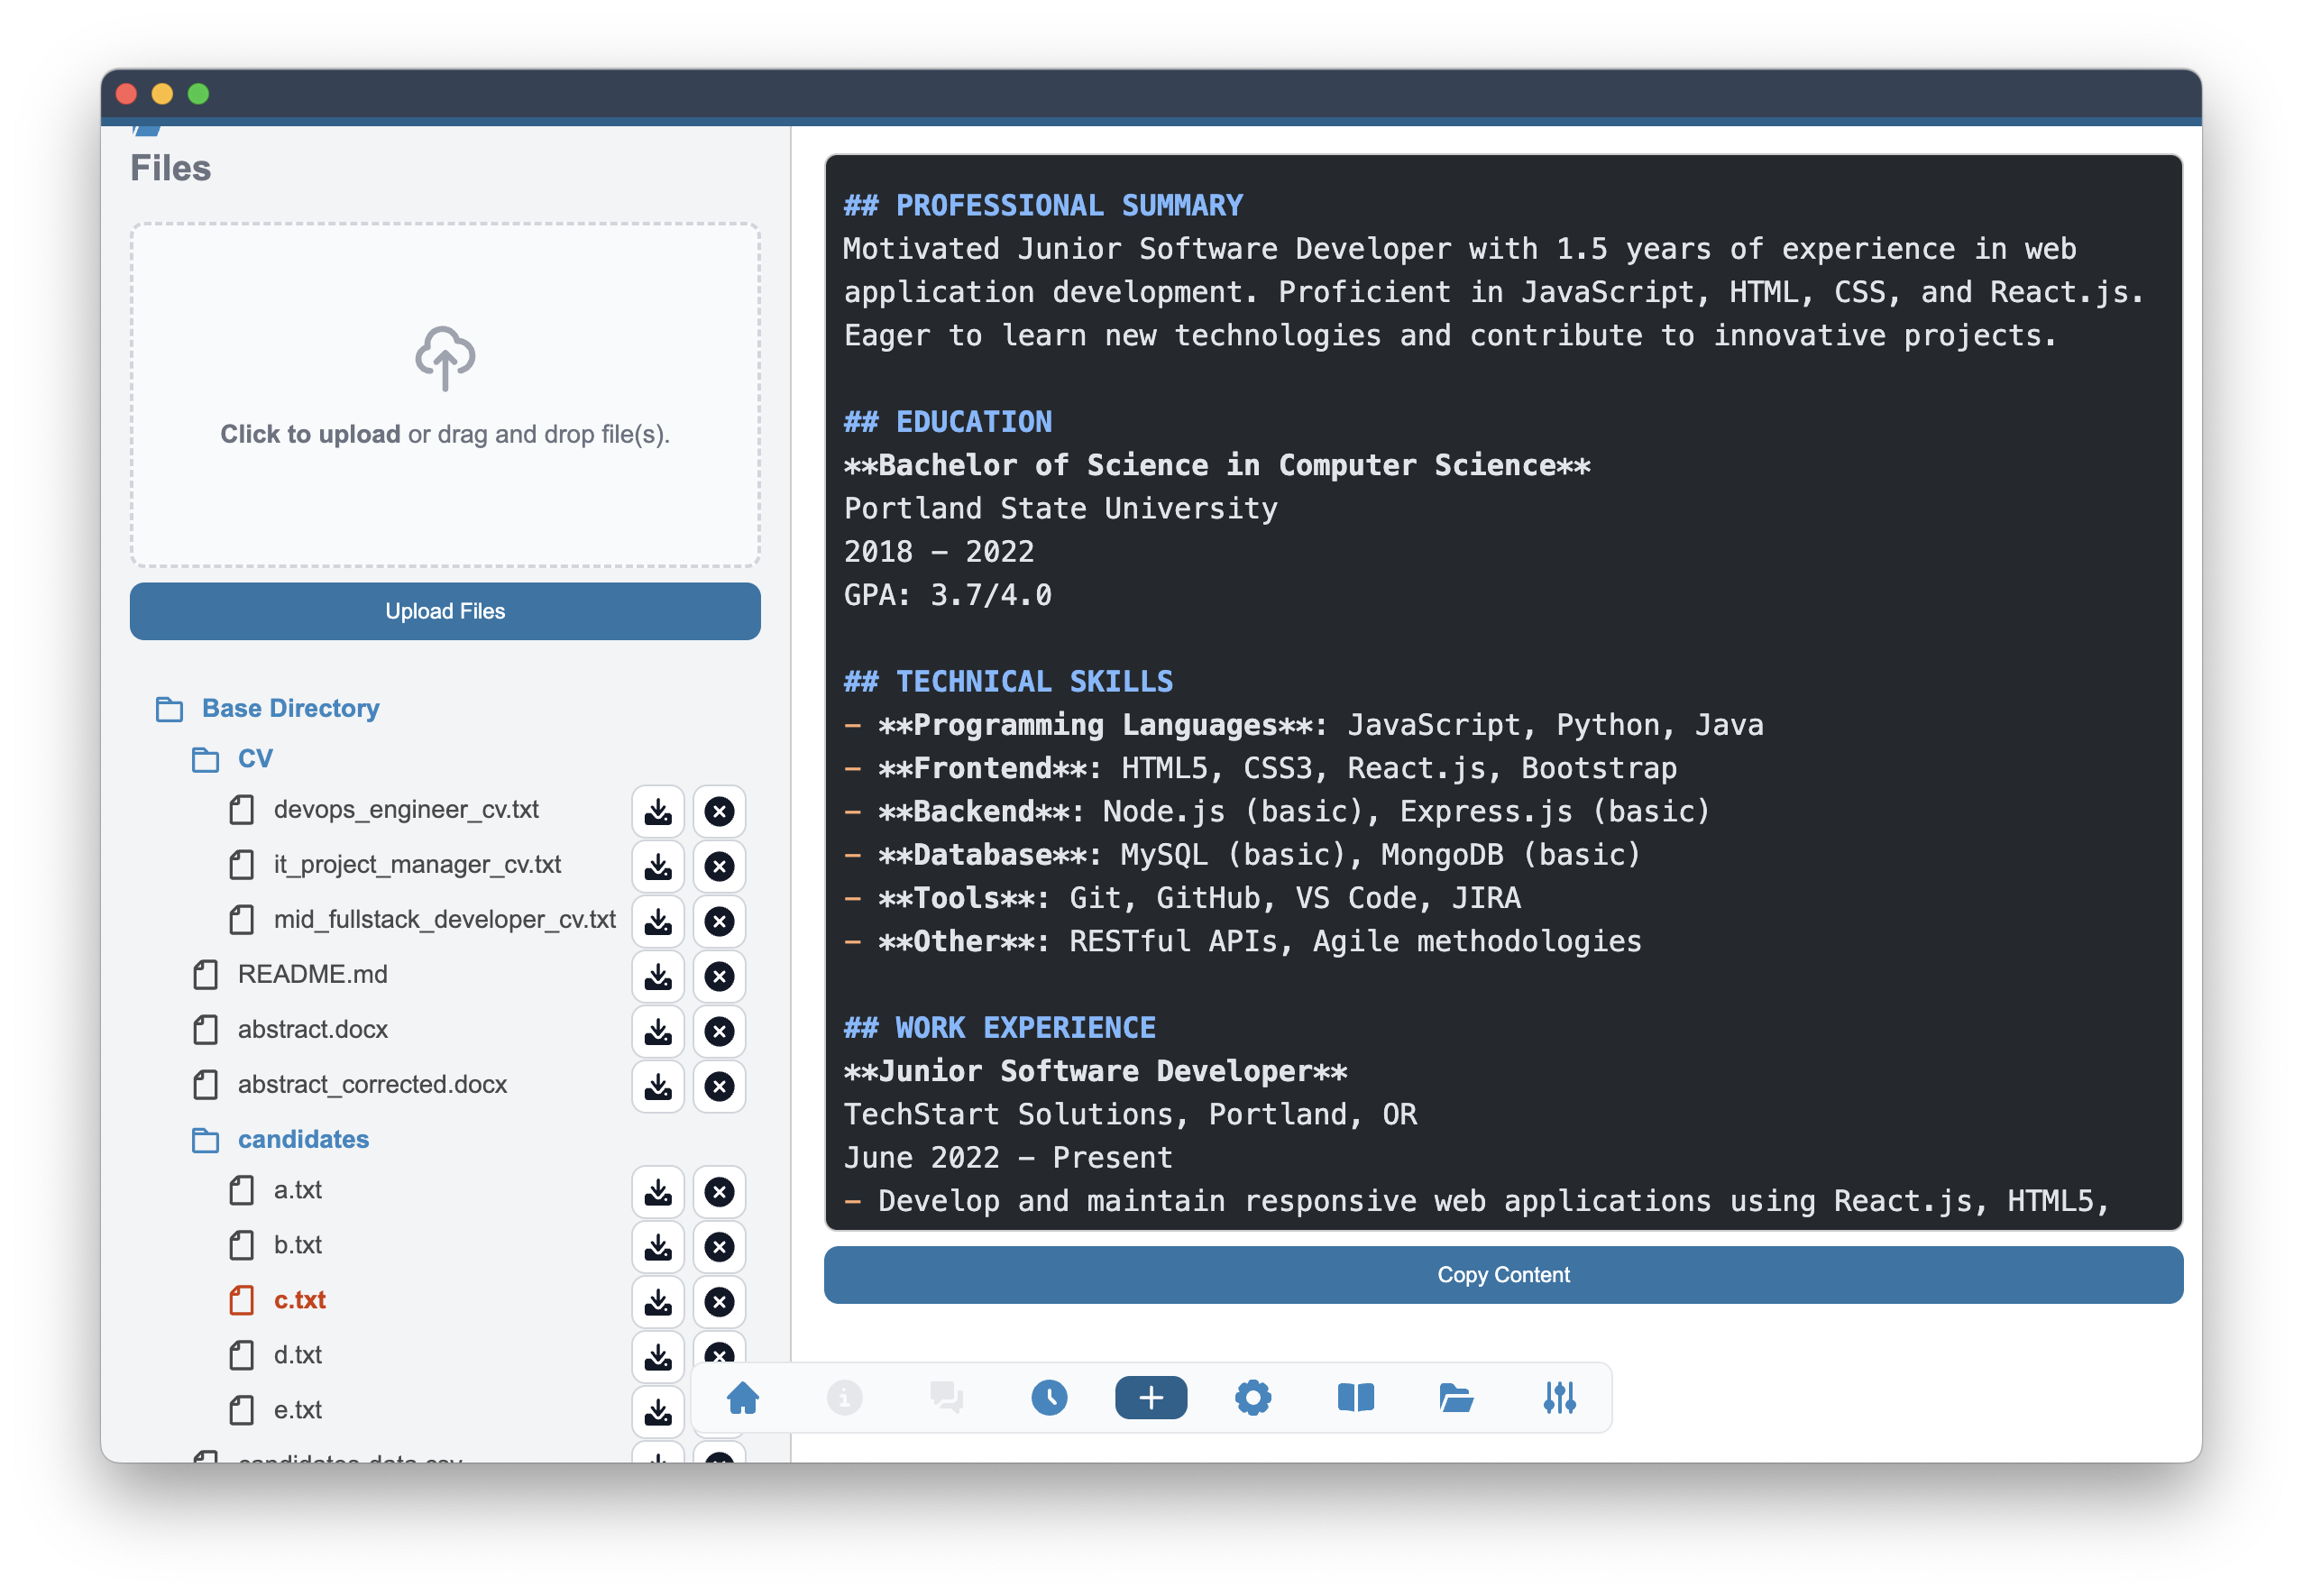Click the plus new item button
This screenshot has width=2303, height=1596.
(x=1150, y=1397)
